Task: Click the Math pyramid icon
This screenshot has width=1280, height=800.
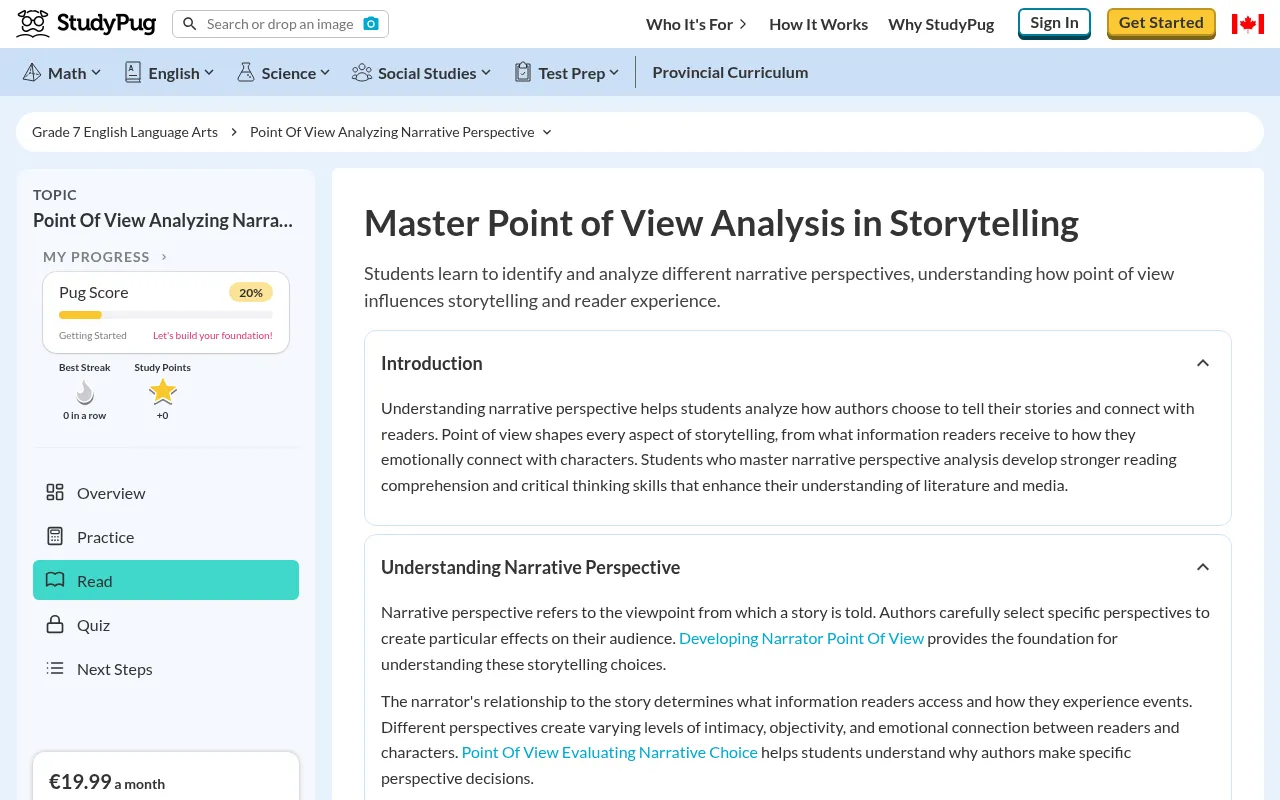Action: pyautogui.click(x=32, y=72)
